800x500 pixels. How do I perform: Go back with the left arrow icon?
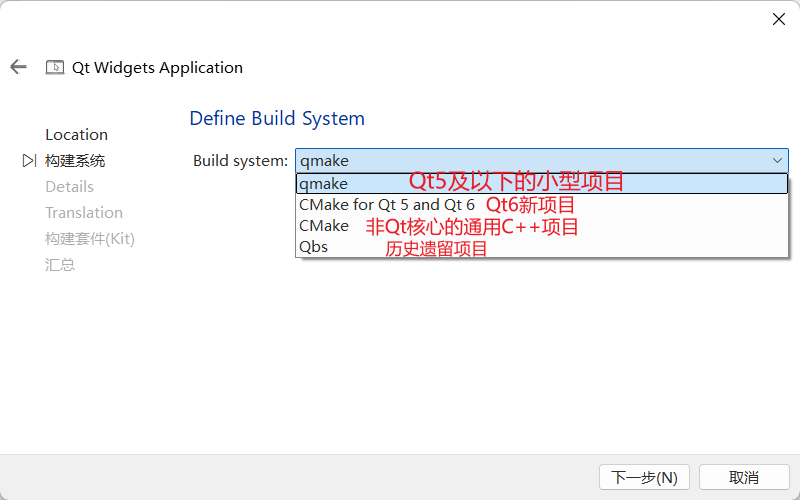[18, 67]
